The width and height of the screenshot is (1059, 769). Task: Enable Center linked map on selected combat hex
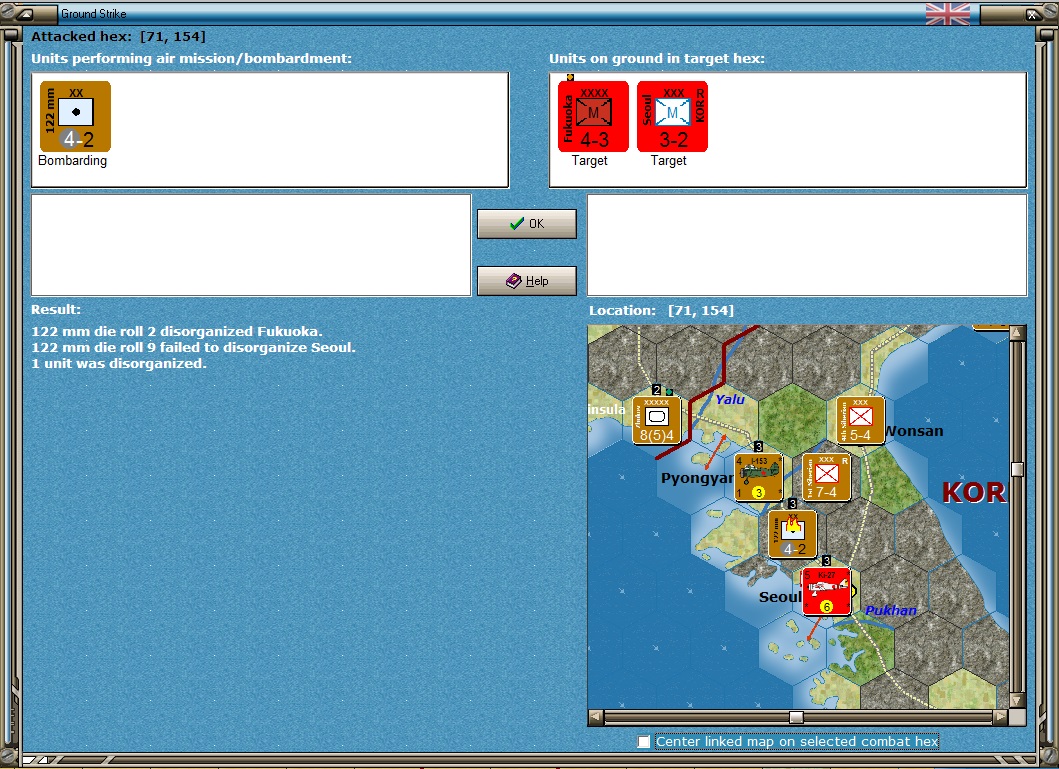644,742
